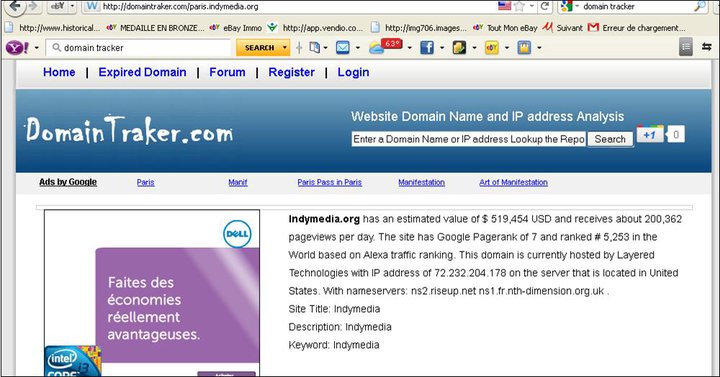Screen dimensions: 720x377
Task: Click the browser Back arrow button
Action: point(15,6)
